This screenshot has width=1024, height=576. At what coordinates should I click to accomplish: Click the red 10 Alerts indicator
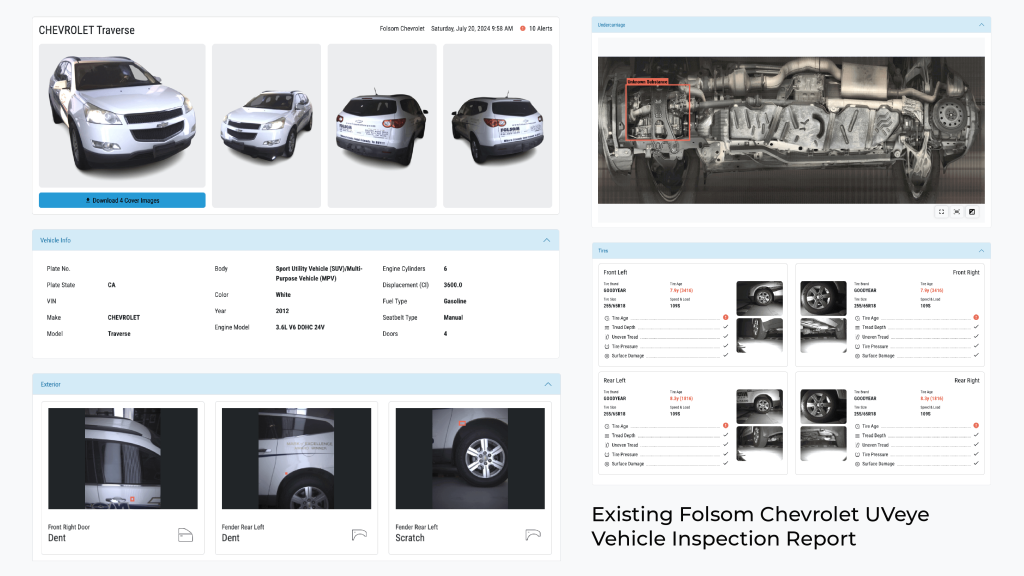point(522,29)
